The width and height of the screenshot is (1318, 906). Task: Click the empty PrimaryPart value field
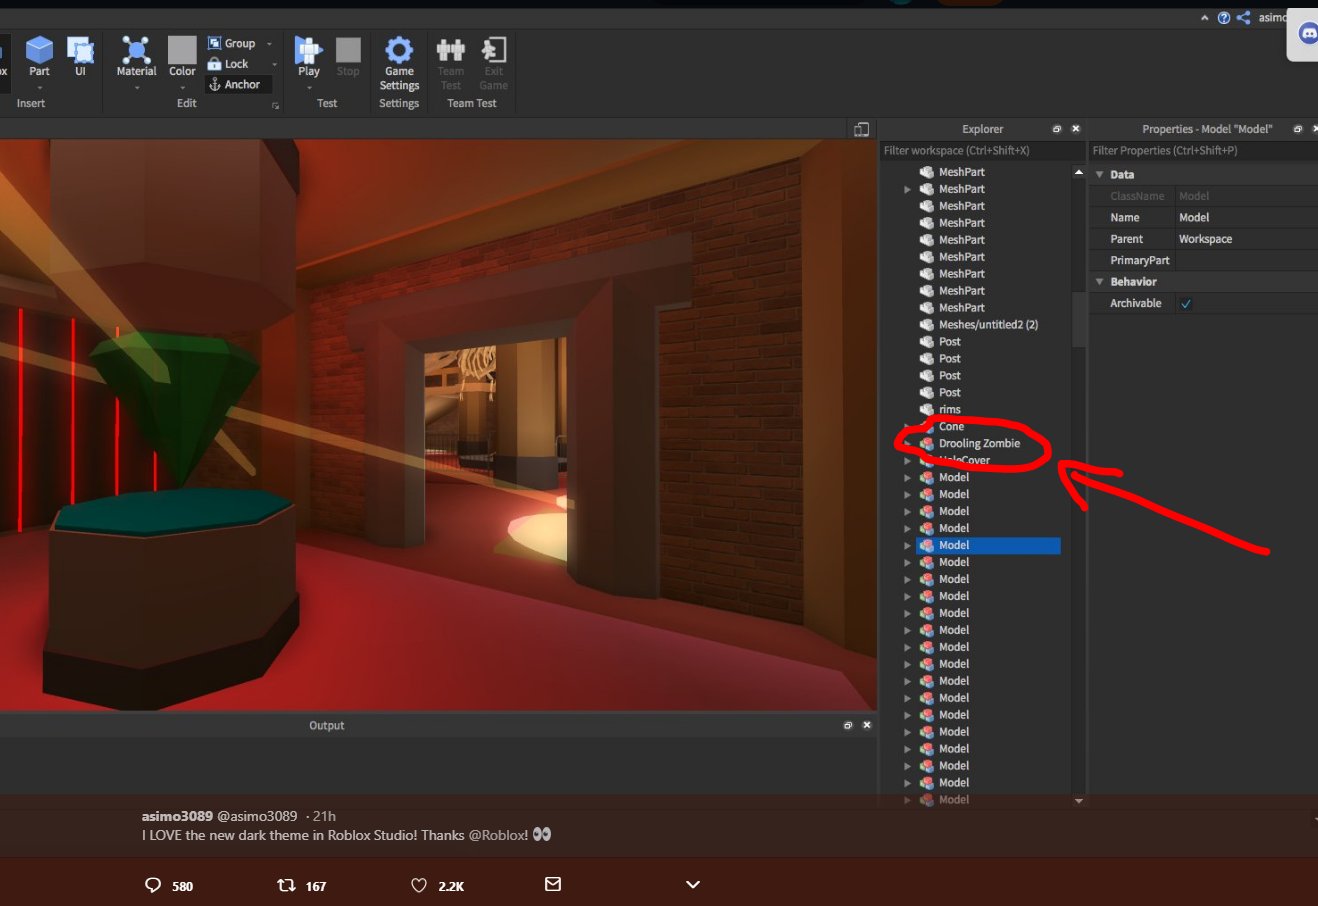[x=1246, y=260]
